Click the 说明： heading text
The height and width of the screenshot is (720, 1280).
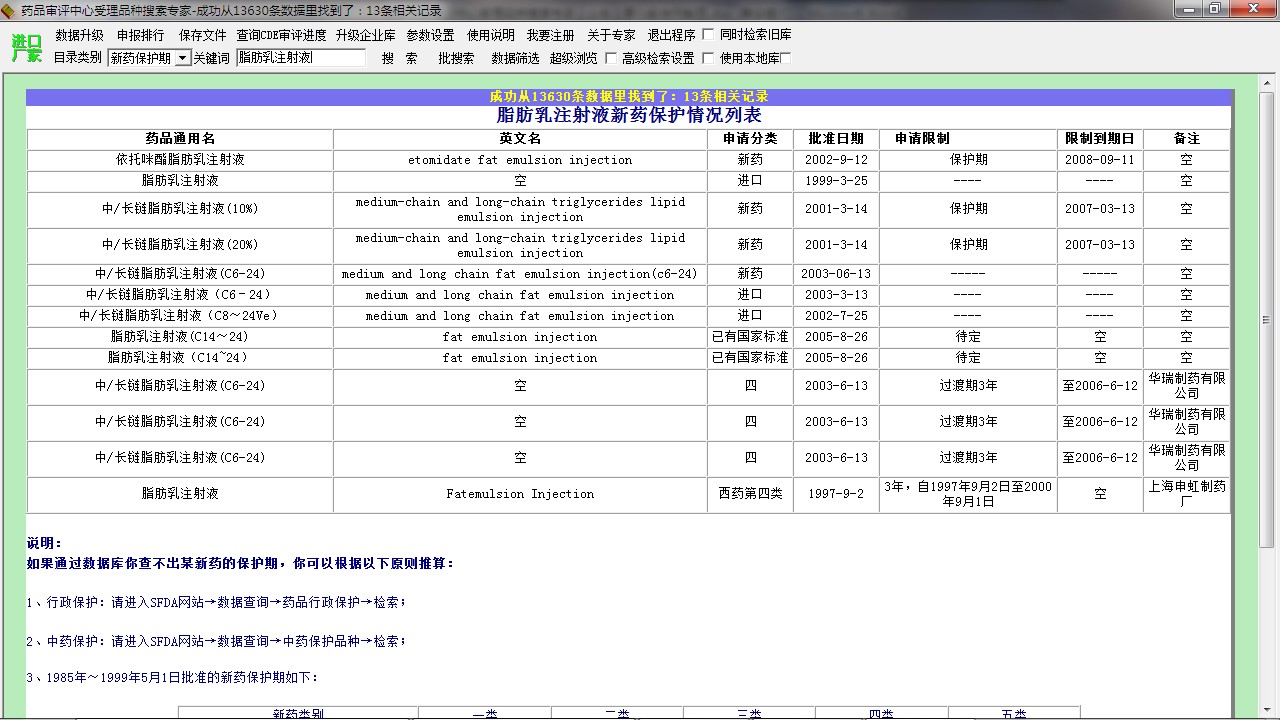click(x=45, y=543)
